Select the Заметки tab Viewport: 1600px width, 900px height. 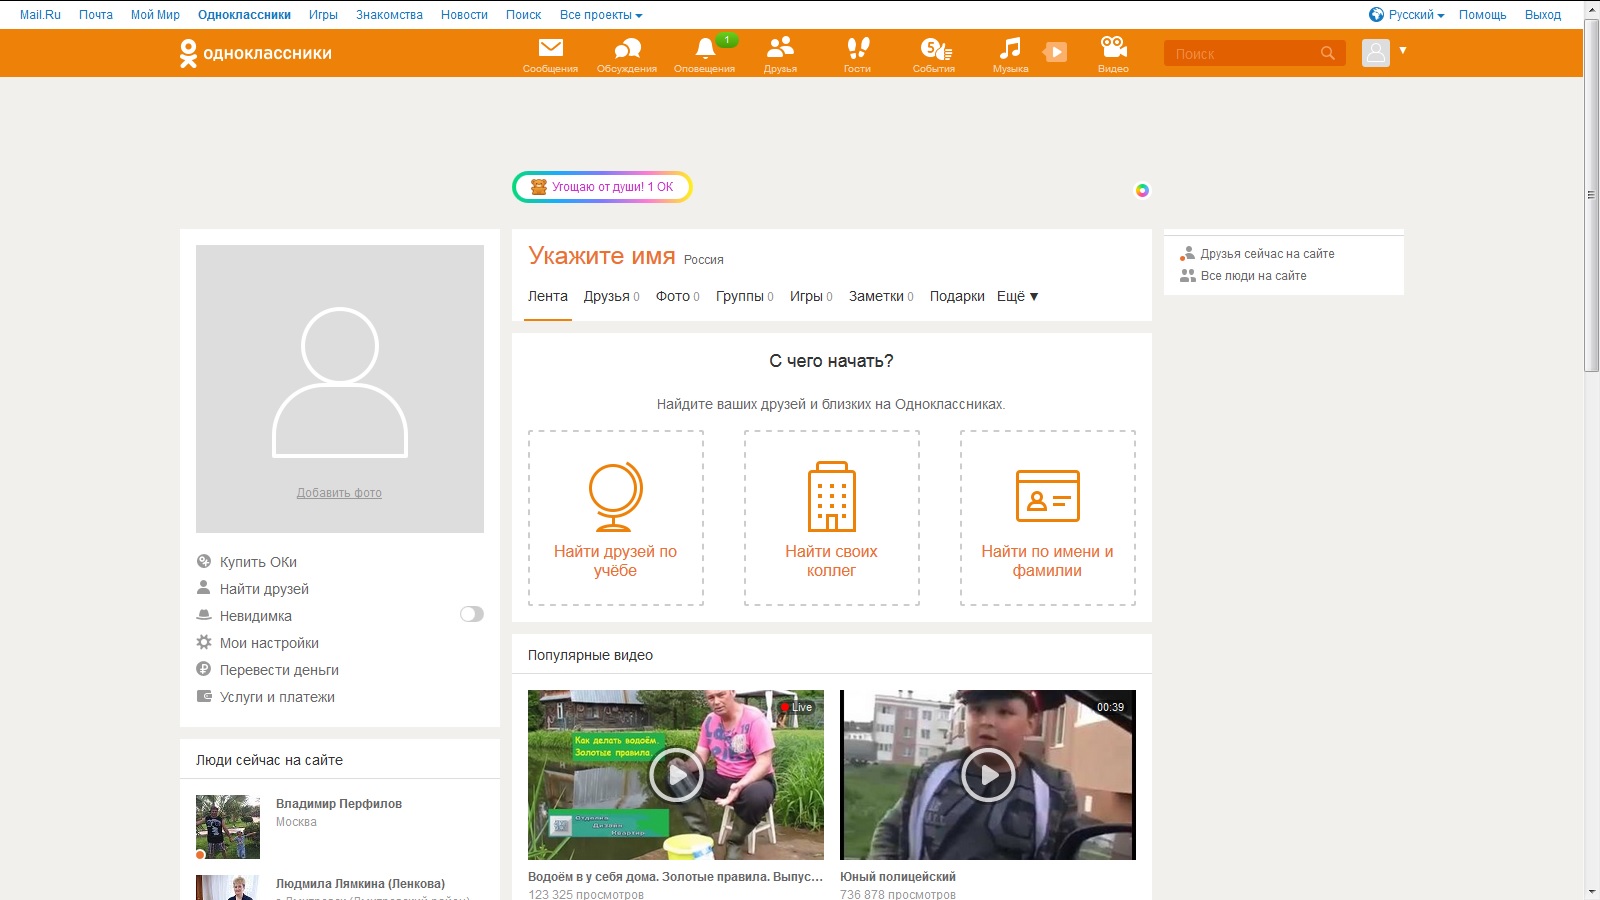[x=881, y=296]
